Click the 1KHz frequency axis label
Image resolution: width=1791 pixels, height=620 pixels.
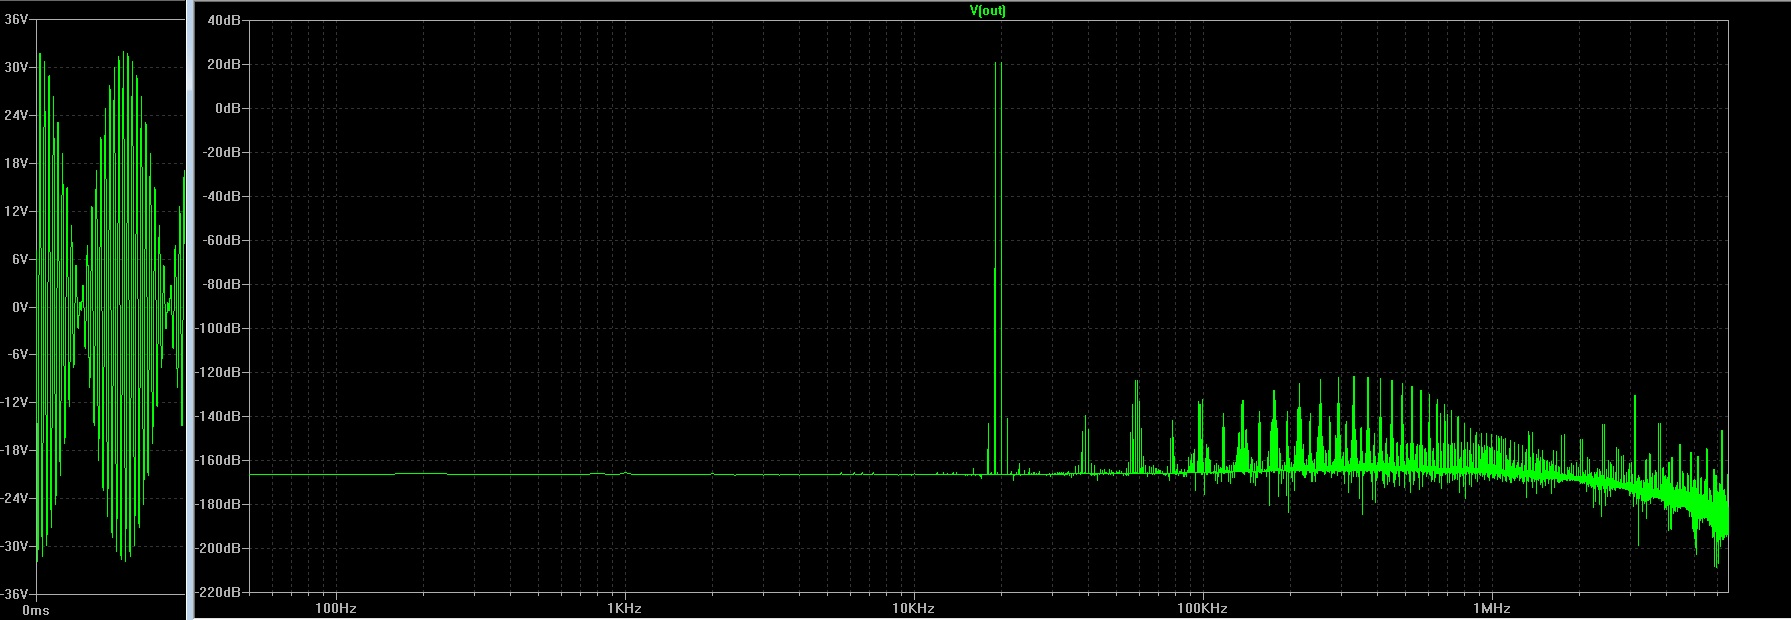click(625, 608)
